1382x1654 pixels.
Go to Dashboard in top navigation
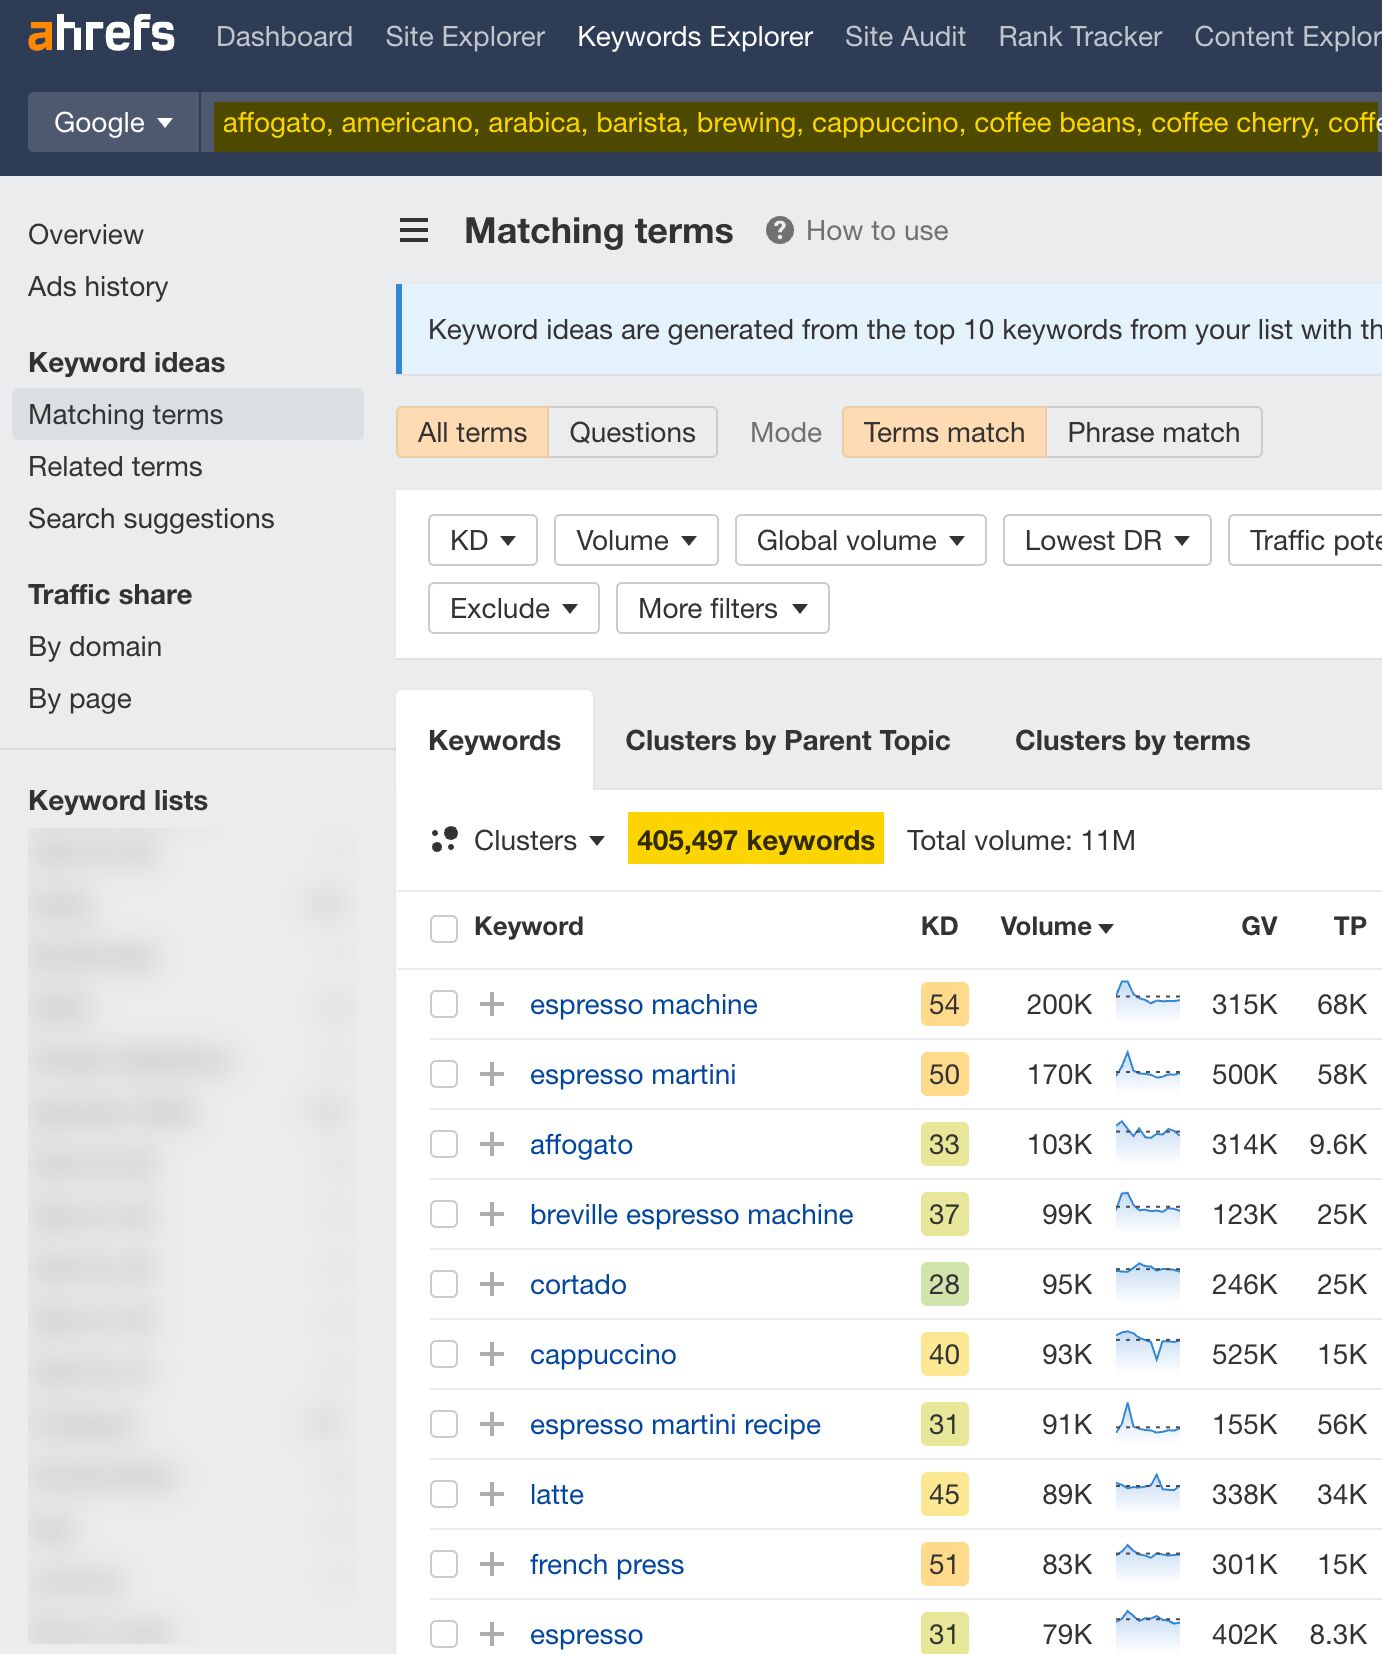pos(284,37)
